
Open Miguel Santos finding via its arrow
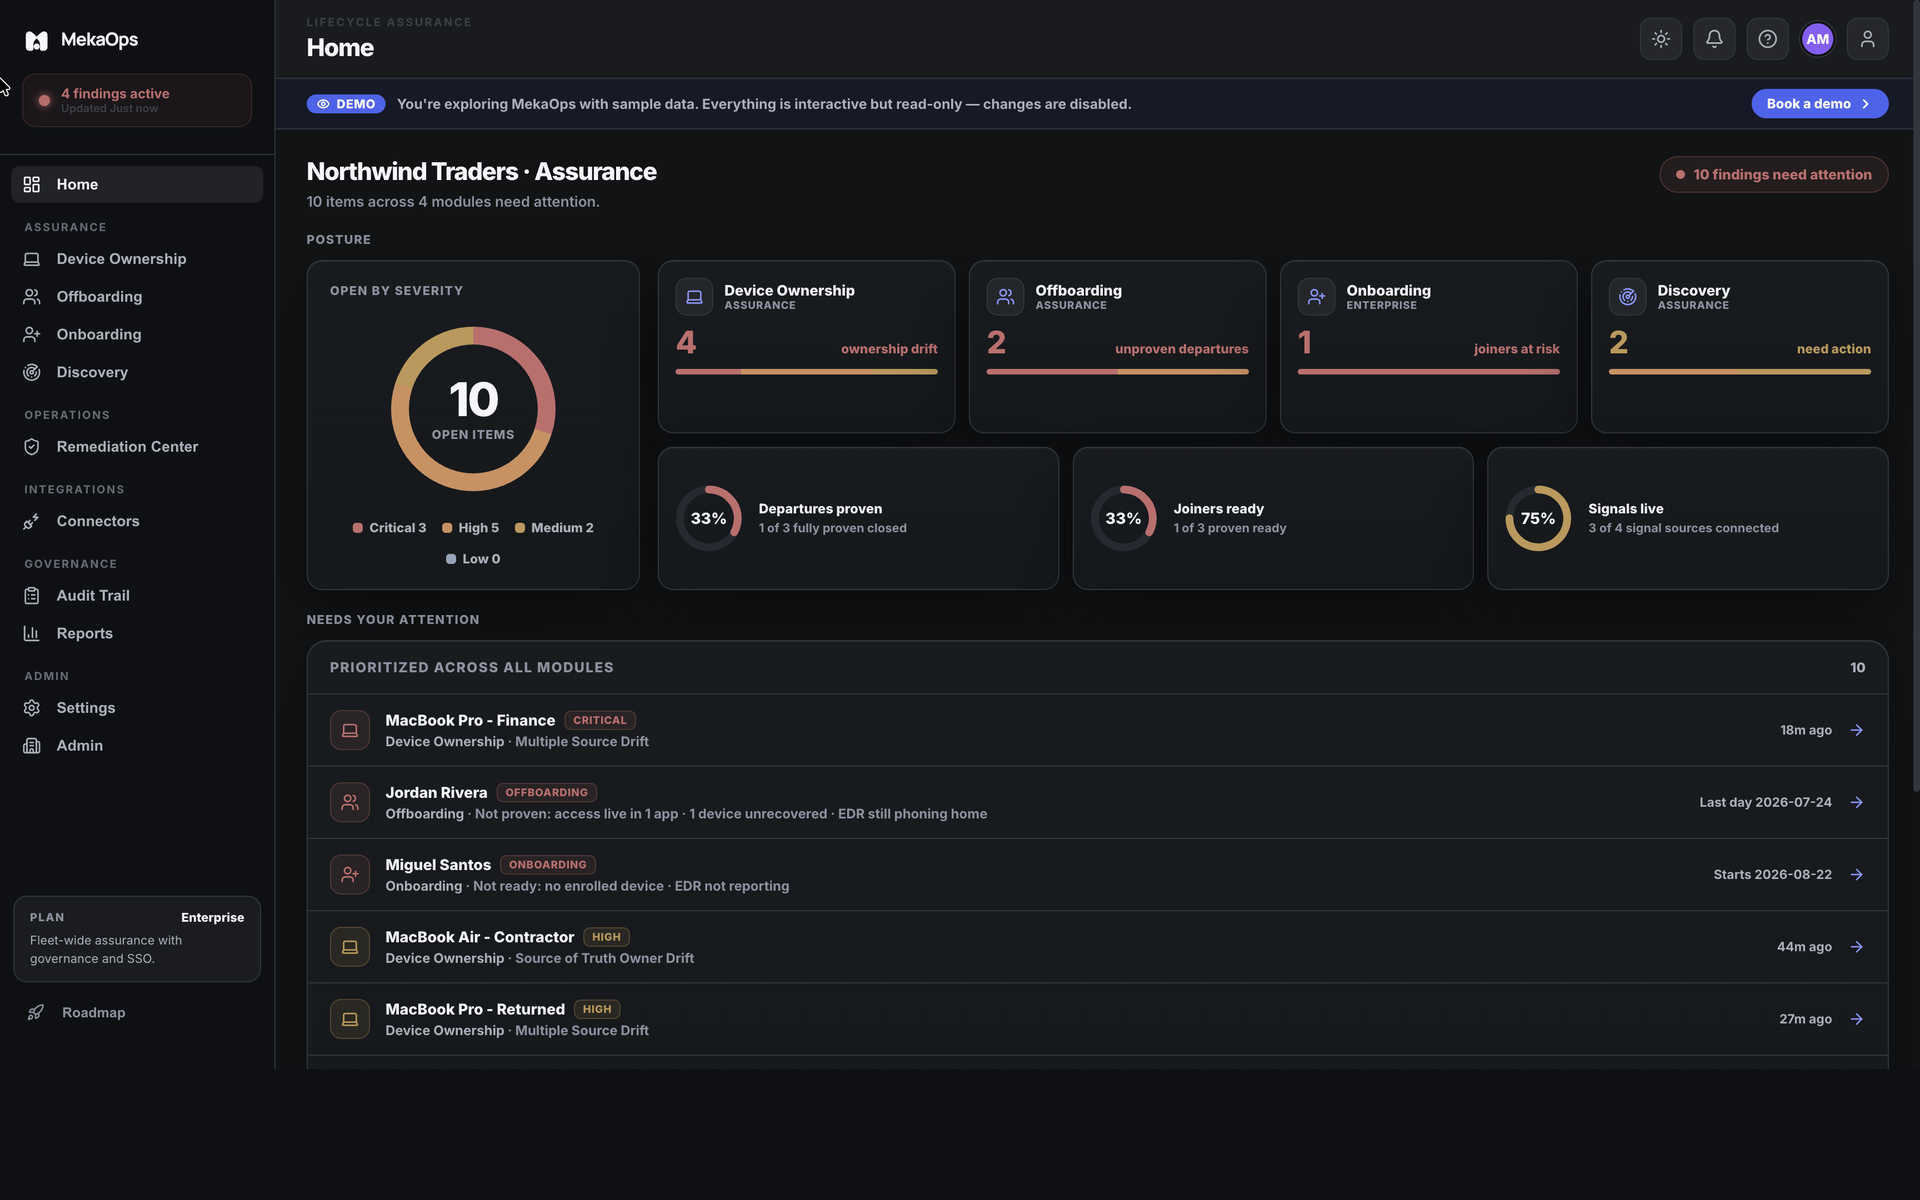click(x=1857, y=874)
